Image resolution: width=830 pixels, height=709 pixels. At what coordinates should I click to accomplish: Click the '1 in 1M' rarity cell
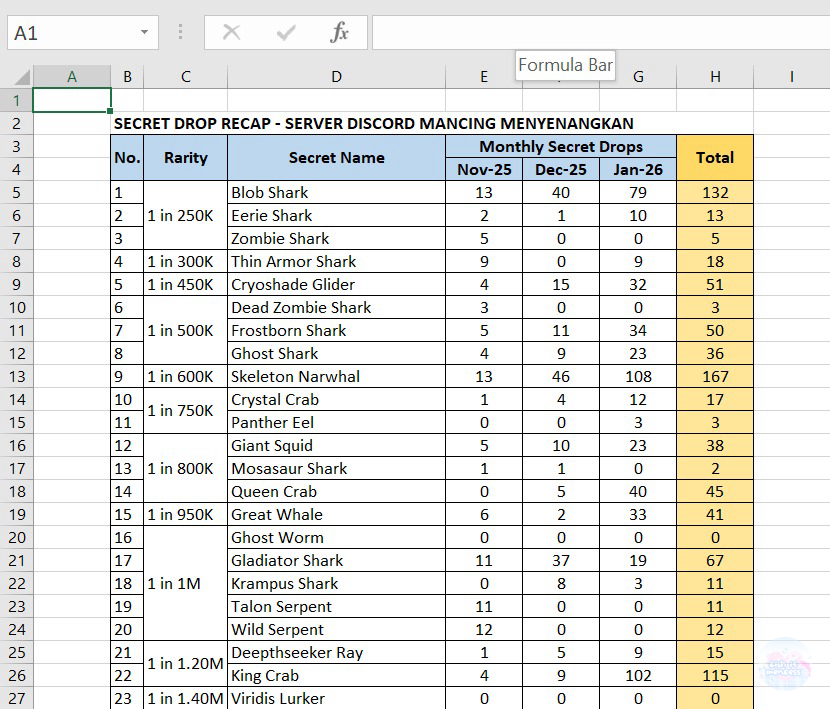185,584
